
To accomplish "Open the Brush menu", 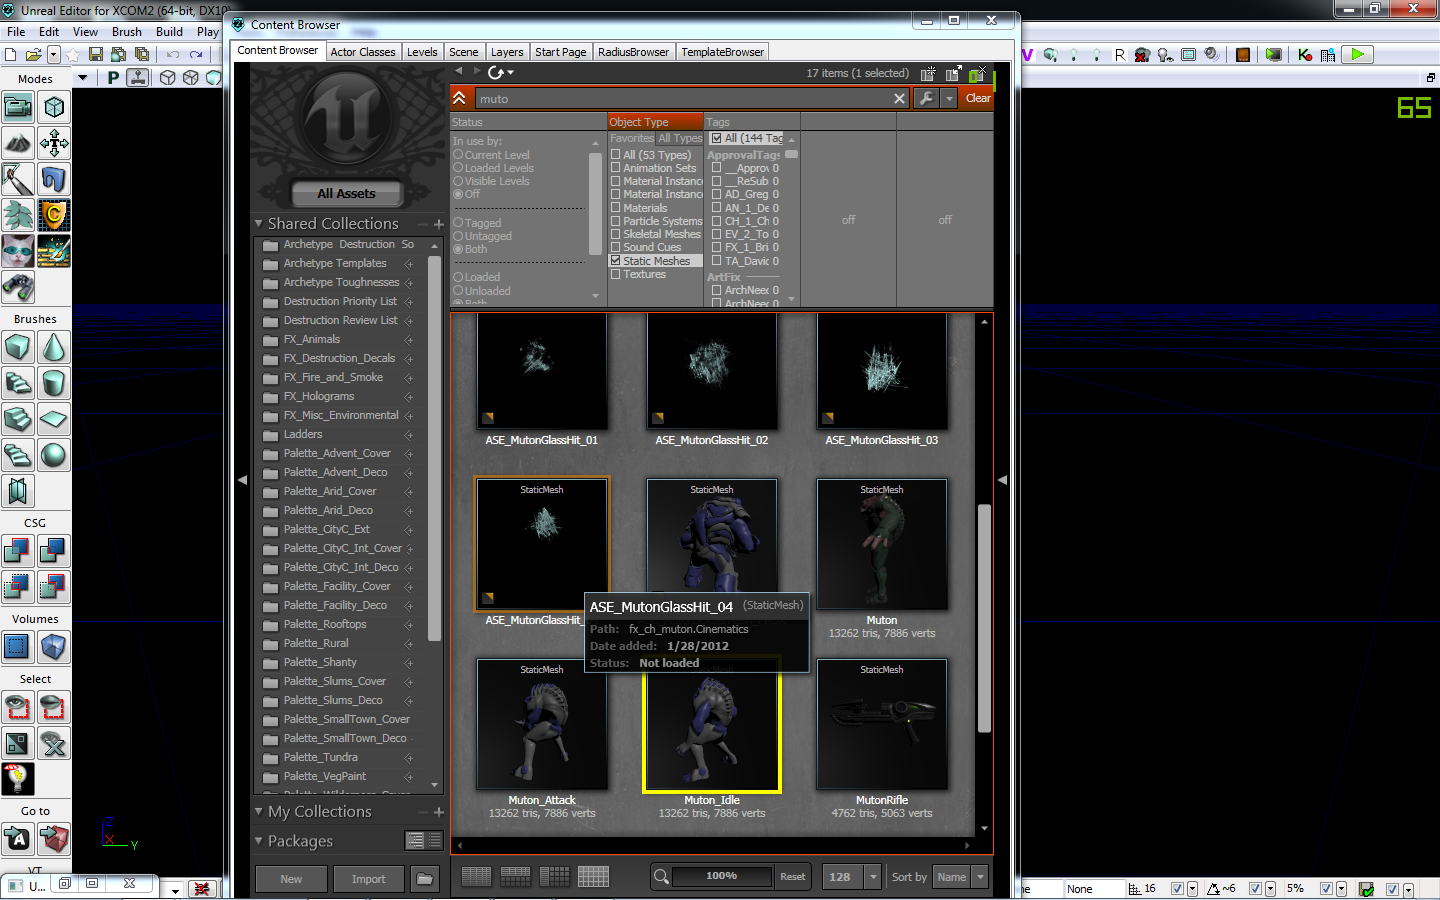I will [x=127, y=32].
